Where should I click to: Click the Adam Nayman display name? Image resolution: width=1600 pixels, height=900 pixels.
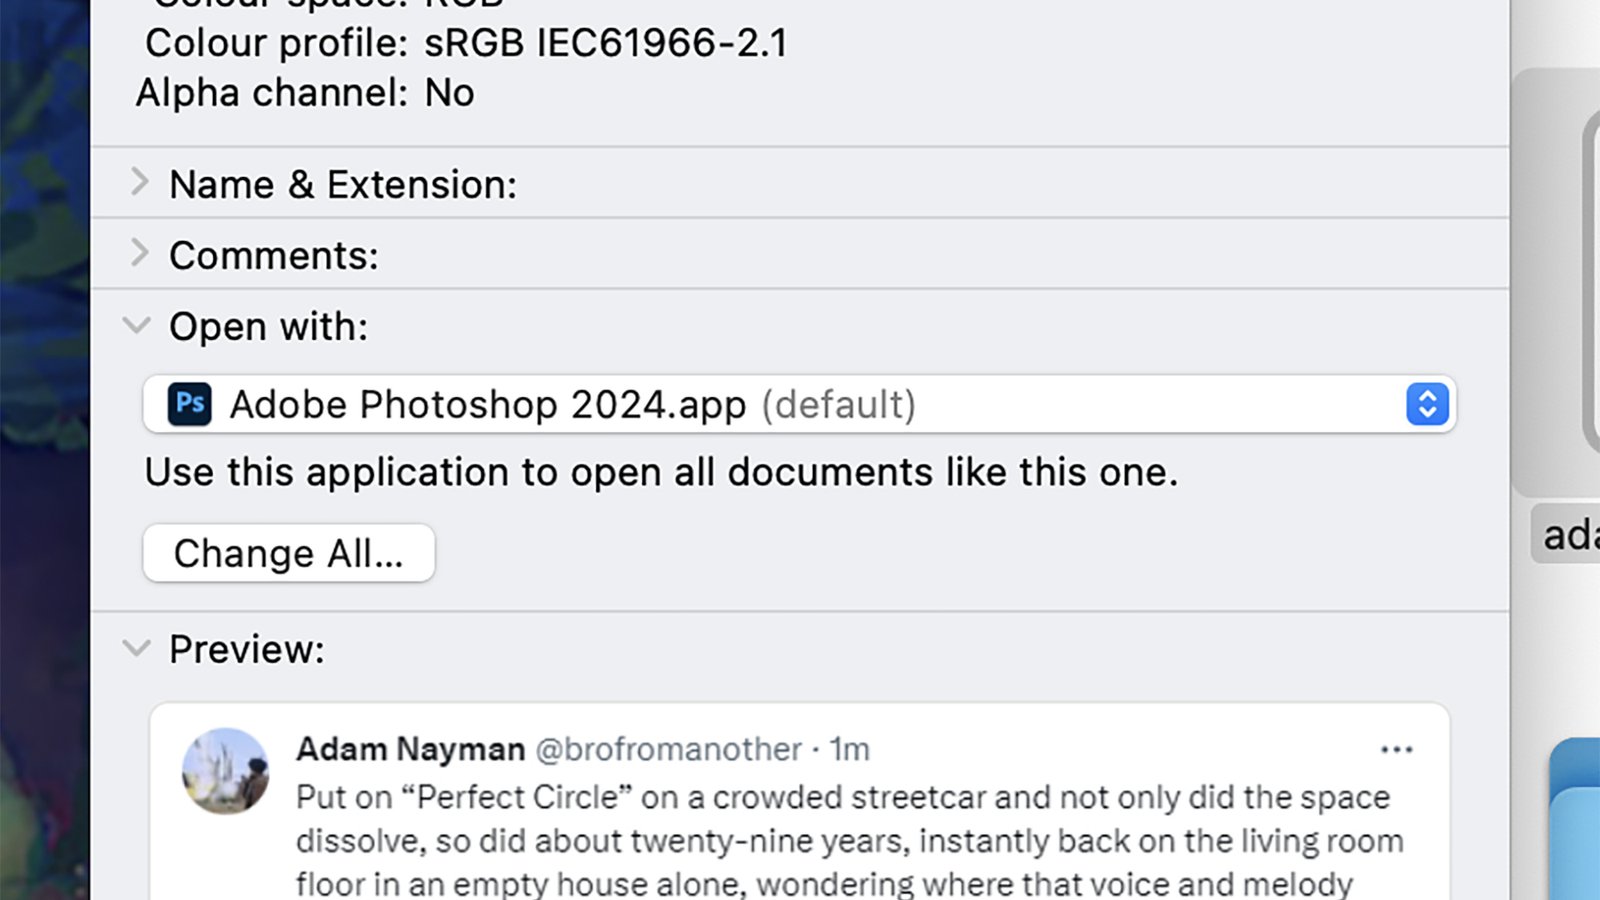point(410,749)
